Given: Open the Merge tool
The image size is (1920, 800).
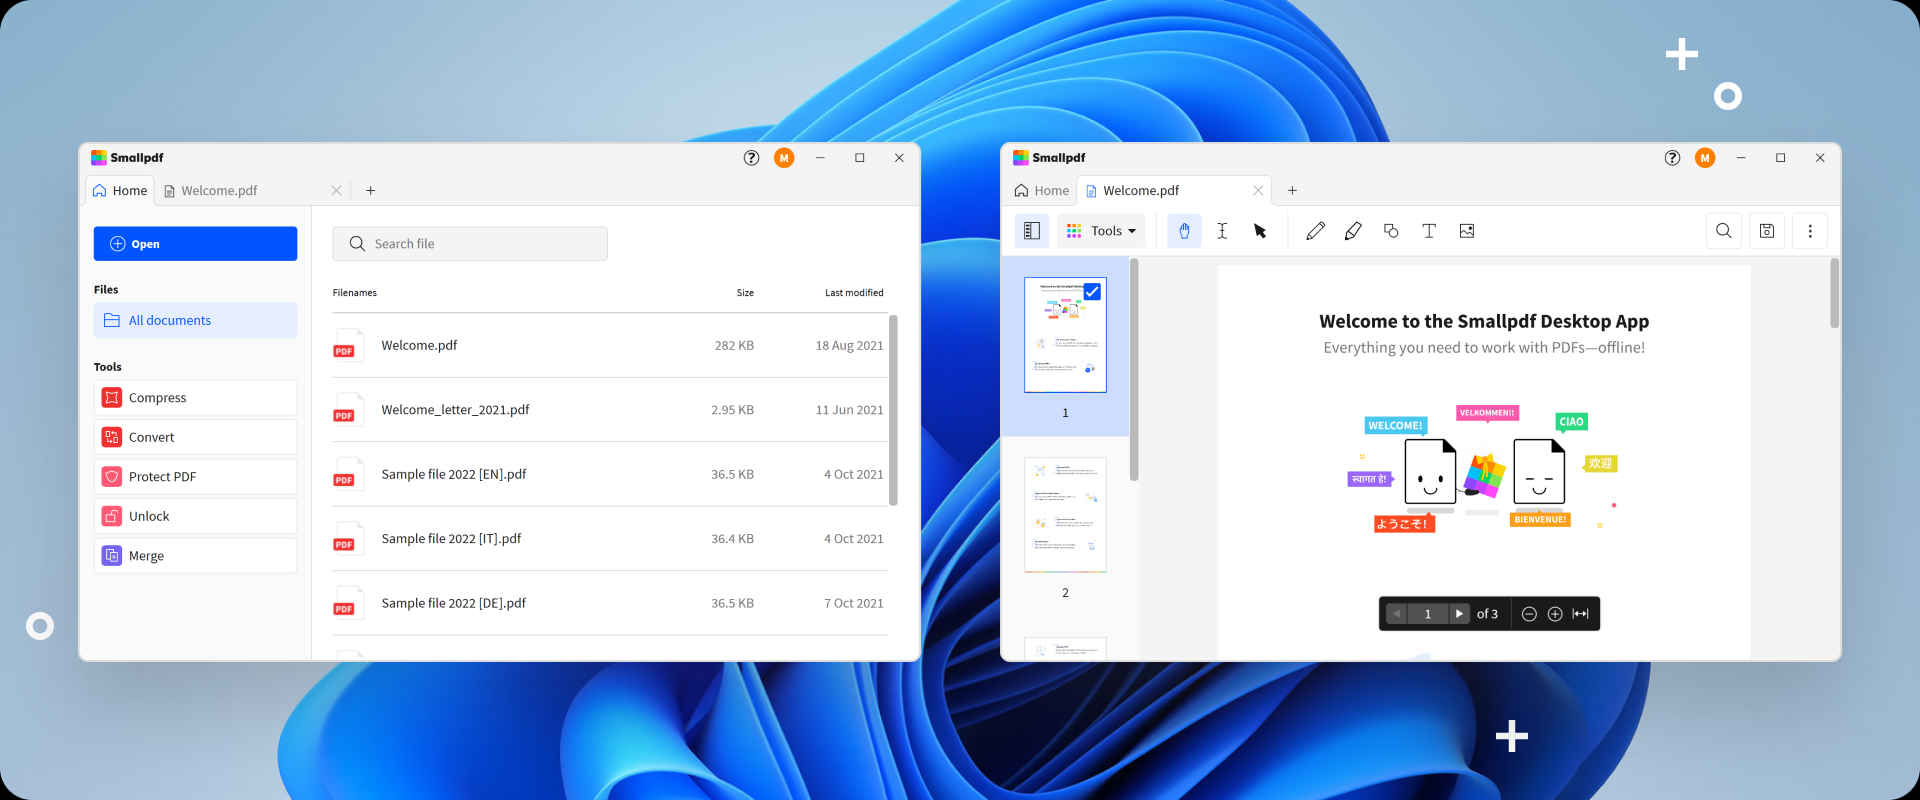Looking at the screenshot, I should tap(195, 556).
